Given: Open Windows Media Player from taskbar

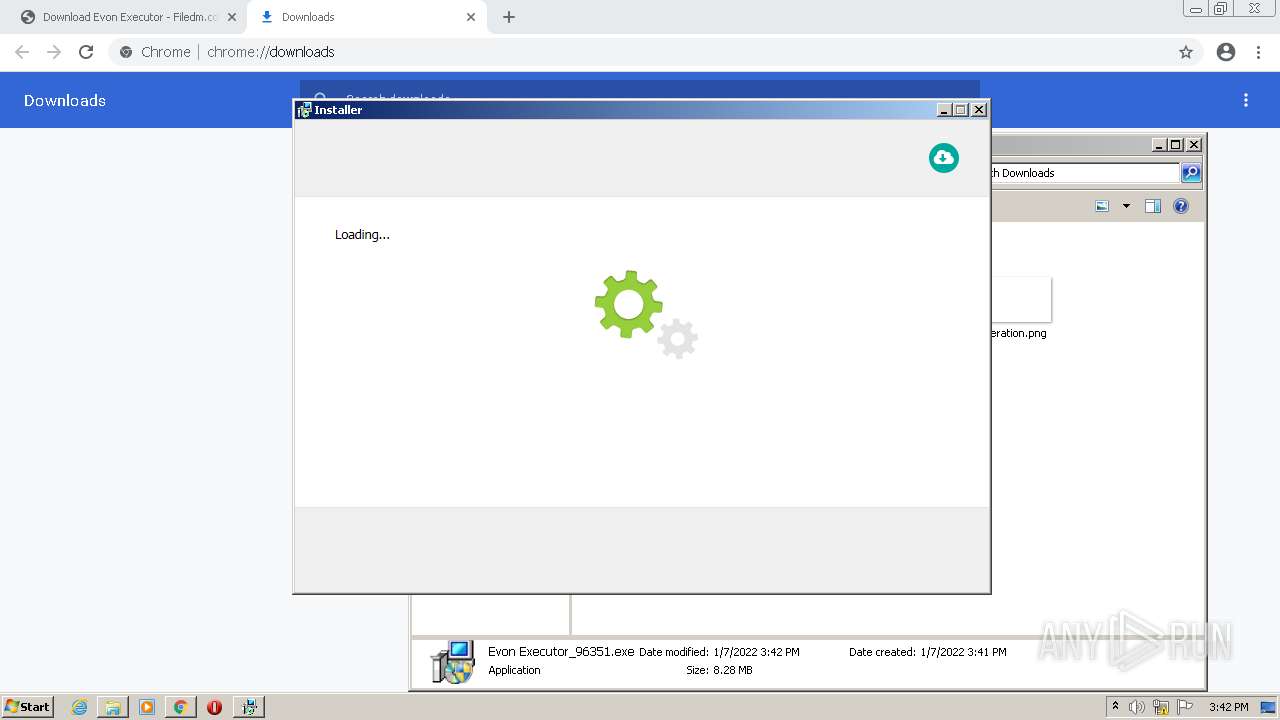Looking at the screenshot, I should (x=147, y=707).
